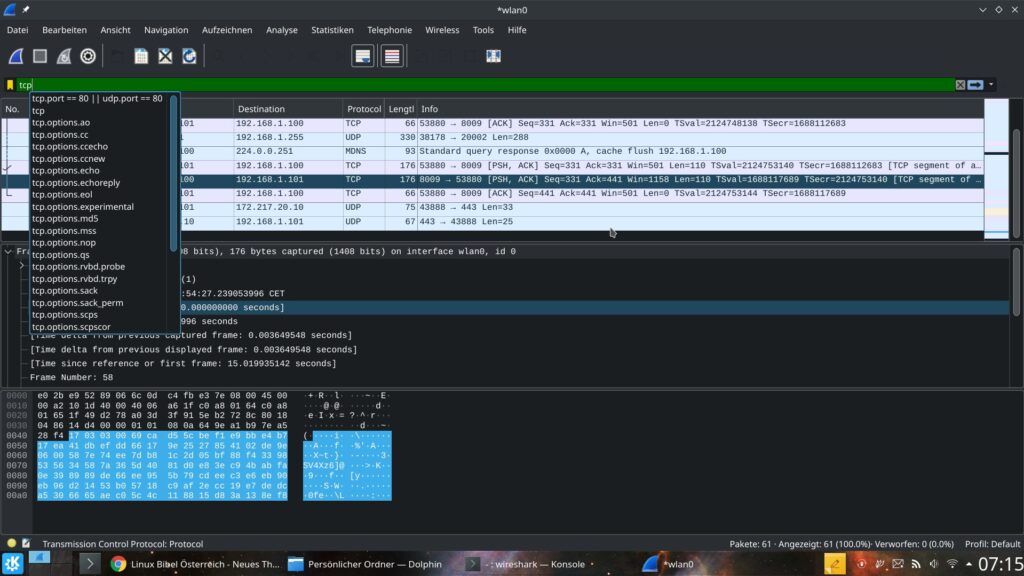Select the 'Frame Number: 58' detail line

click(x=71, y=377)
